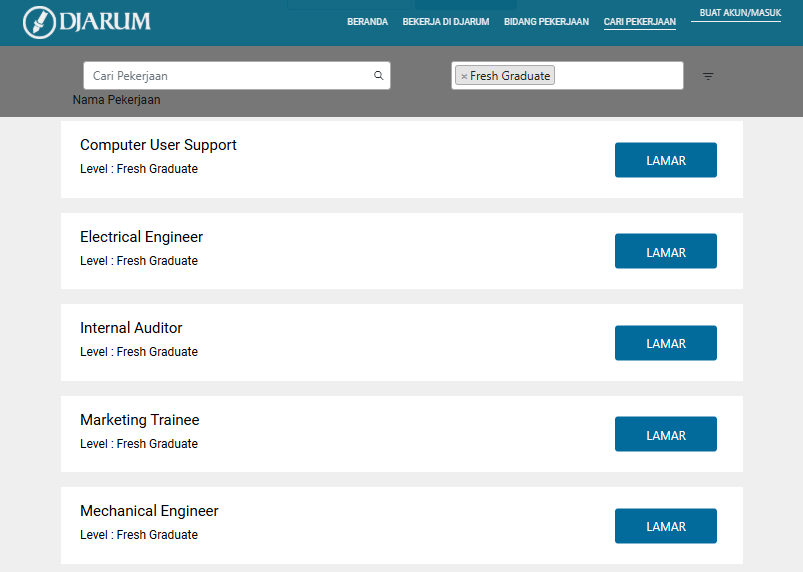The width and height of the screenshot is (803, 572).
Task: Open the Internal Auditor job title
Action: 131,328
